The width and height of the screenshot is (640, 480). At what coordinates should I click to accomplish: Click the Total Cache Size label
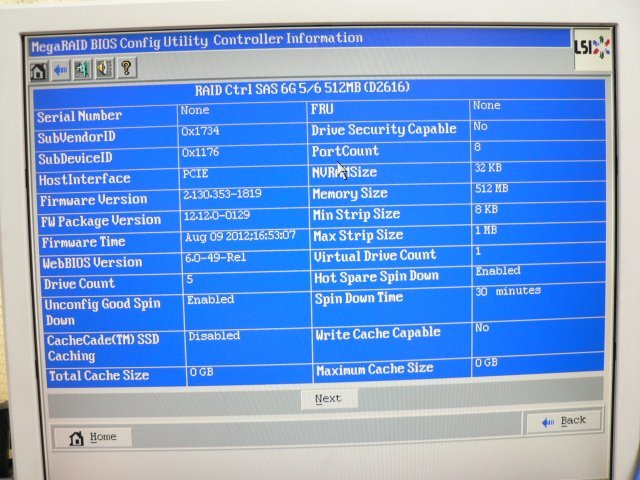click(x=99, y=376)
